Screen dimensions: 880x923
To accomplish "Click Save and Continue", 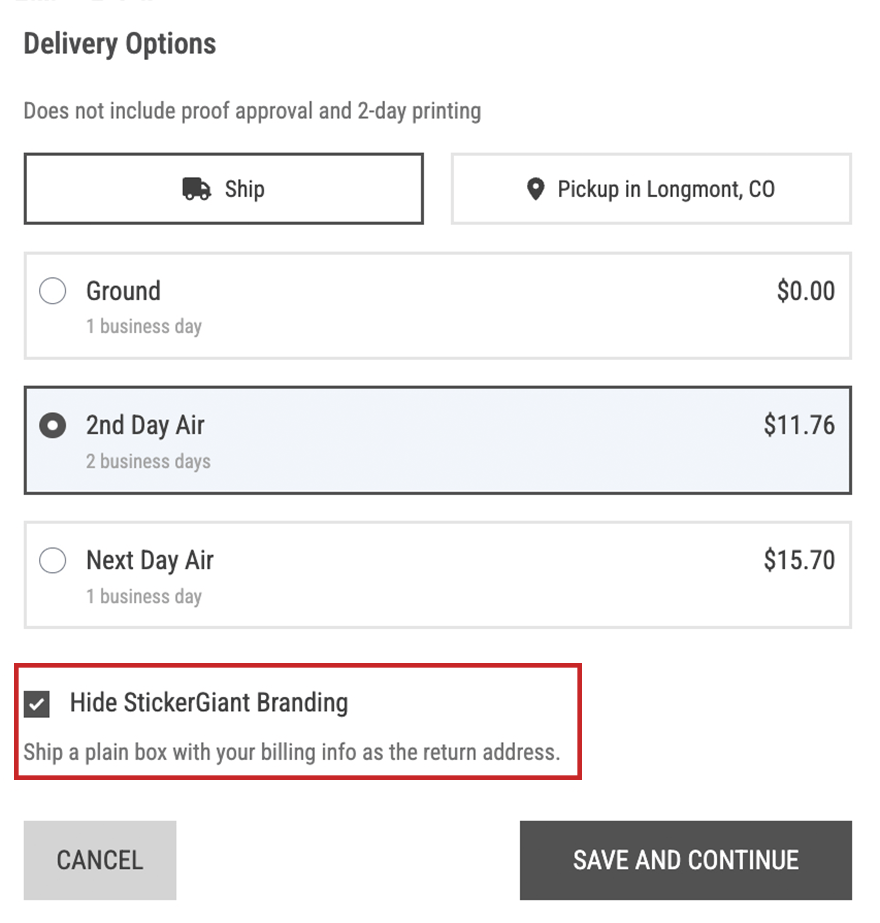I will click(686, 860).
